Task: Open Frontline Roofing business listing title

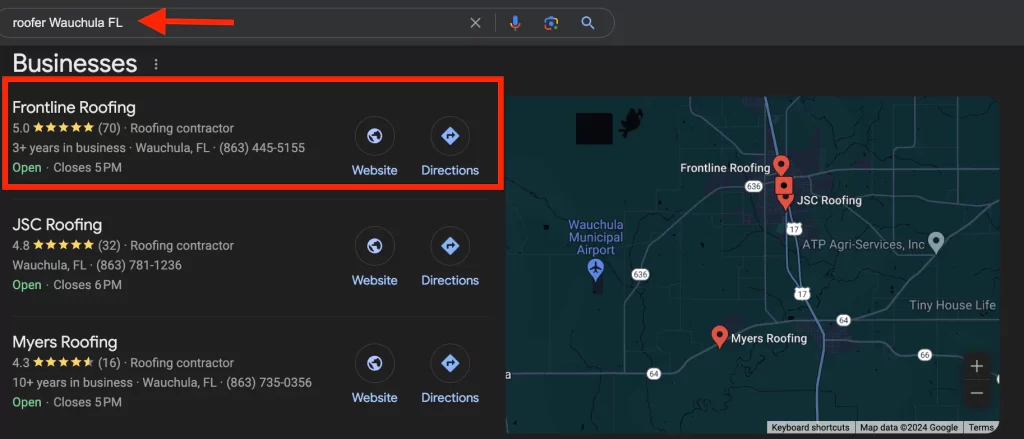Action: tap(74, 108)
